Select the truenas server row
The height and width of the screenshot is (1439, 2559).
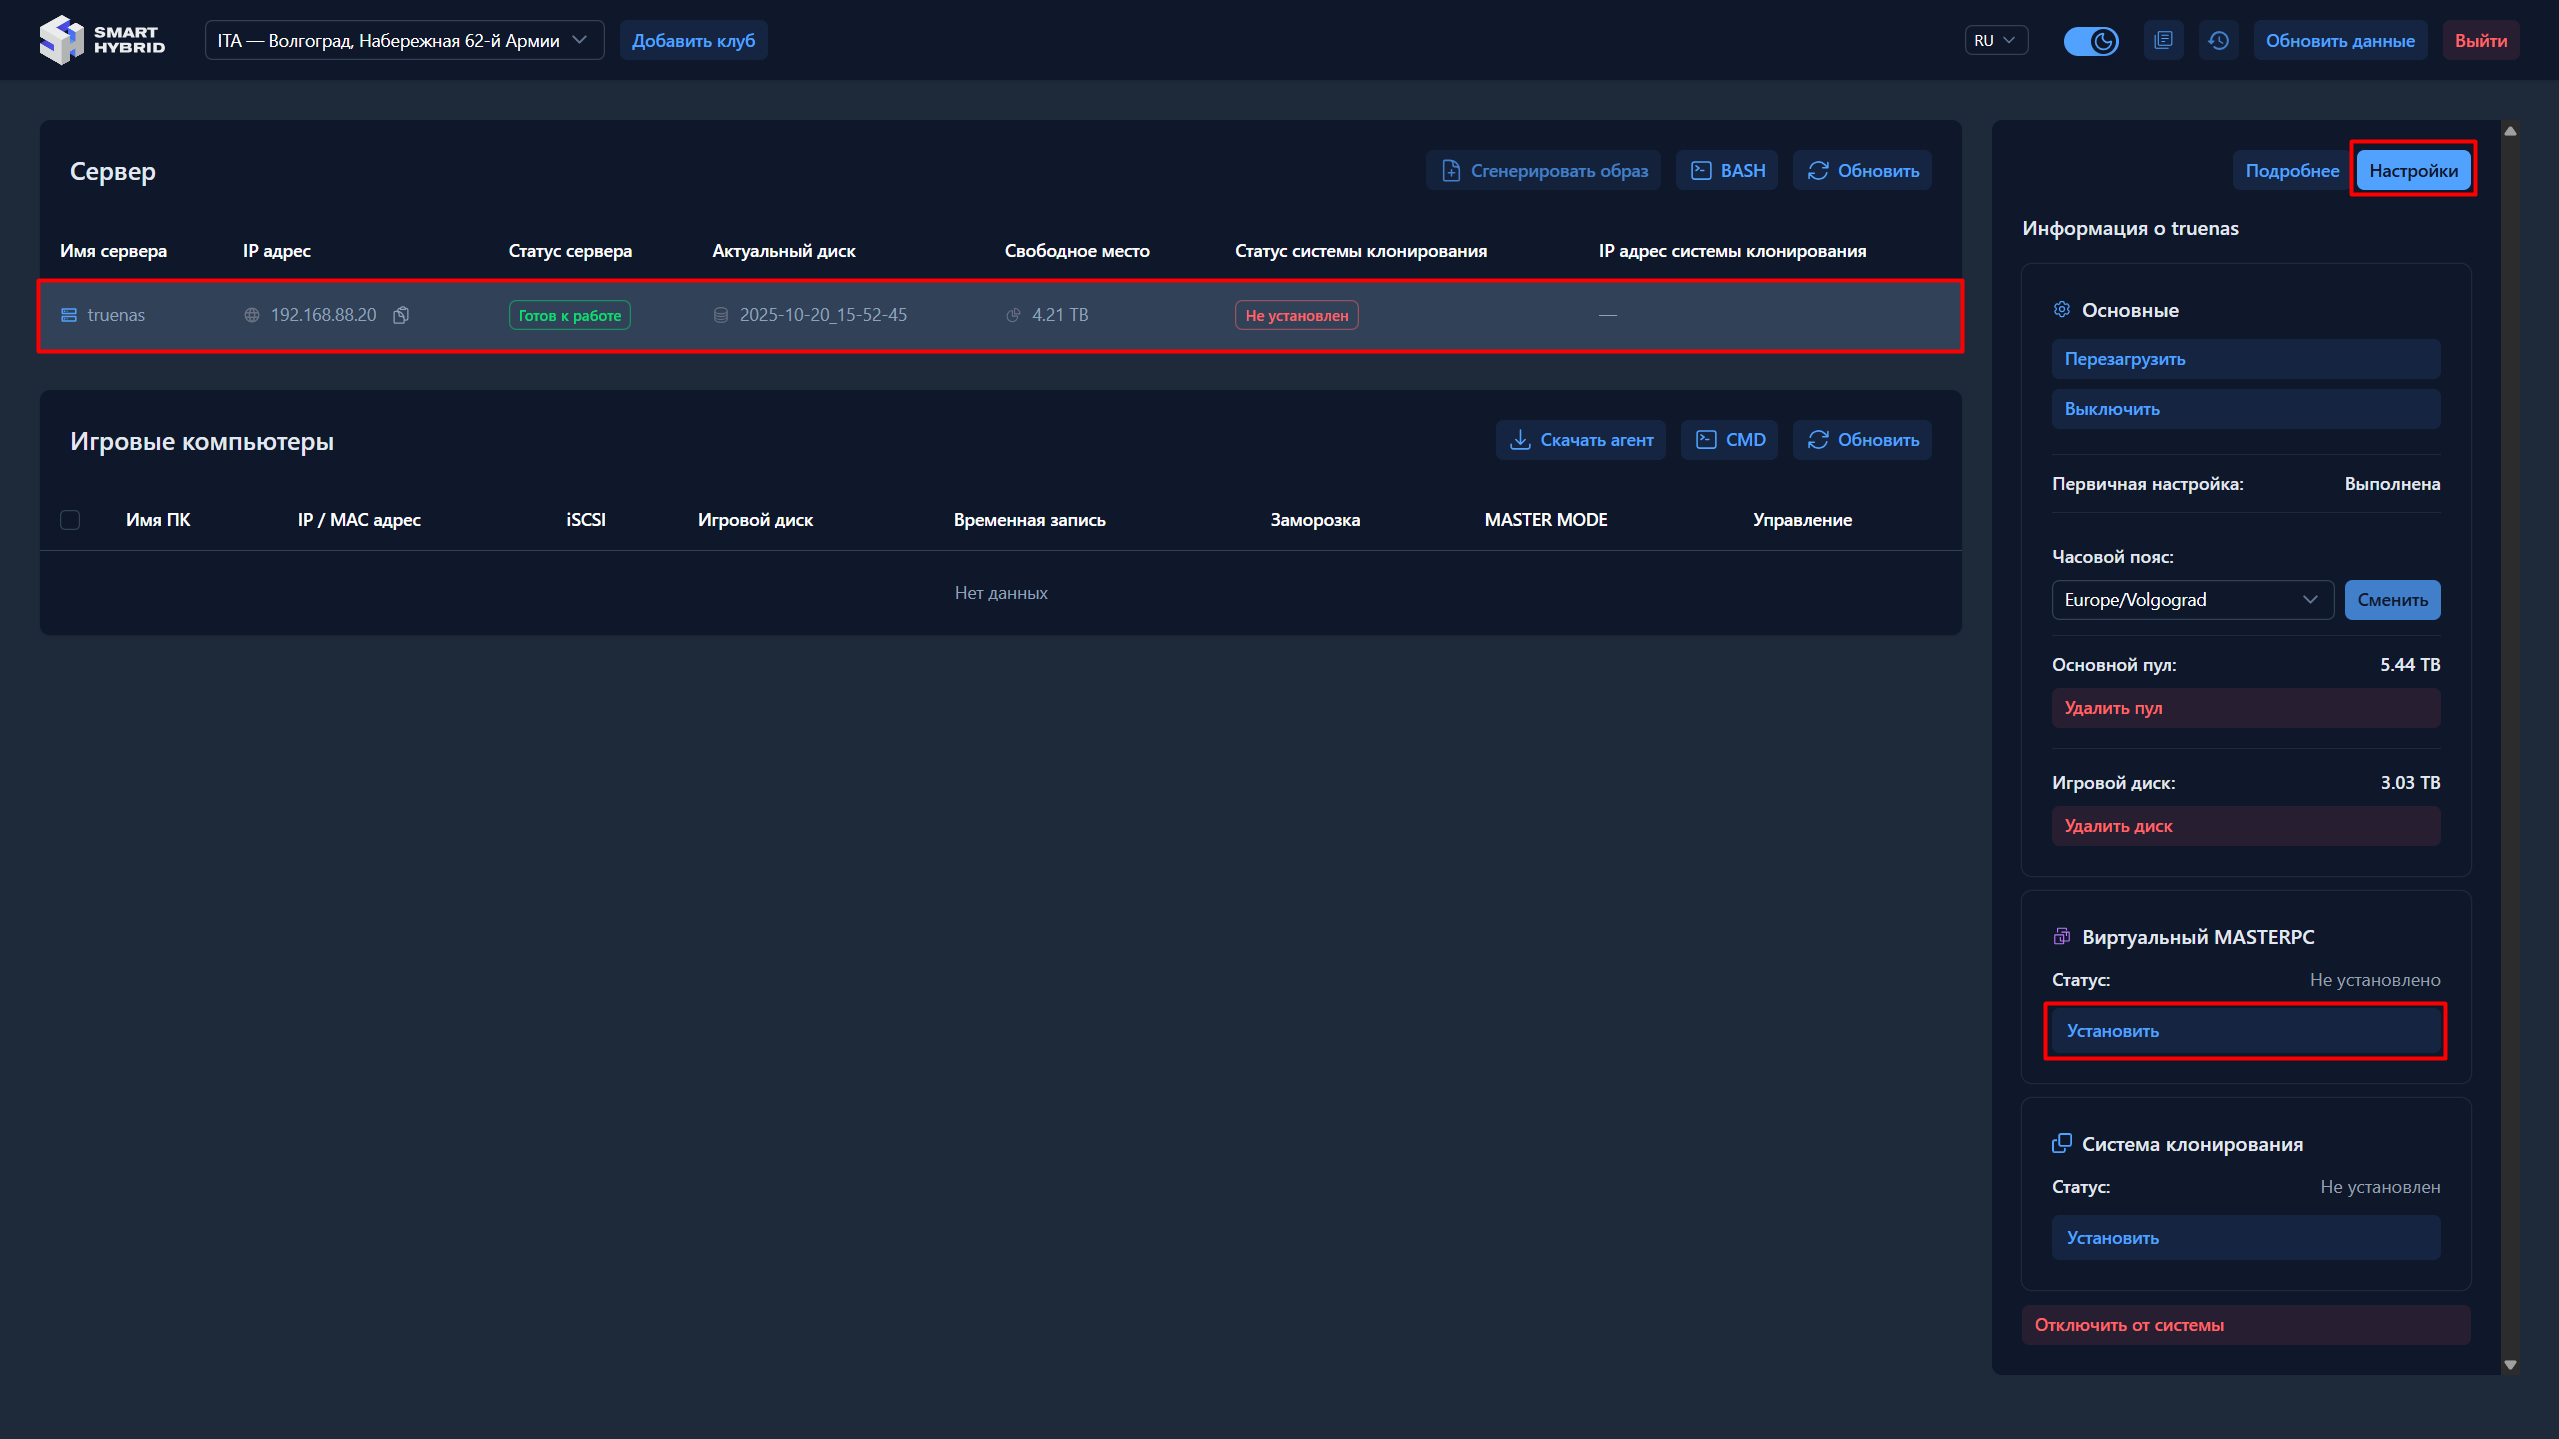point(1000,315)
